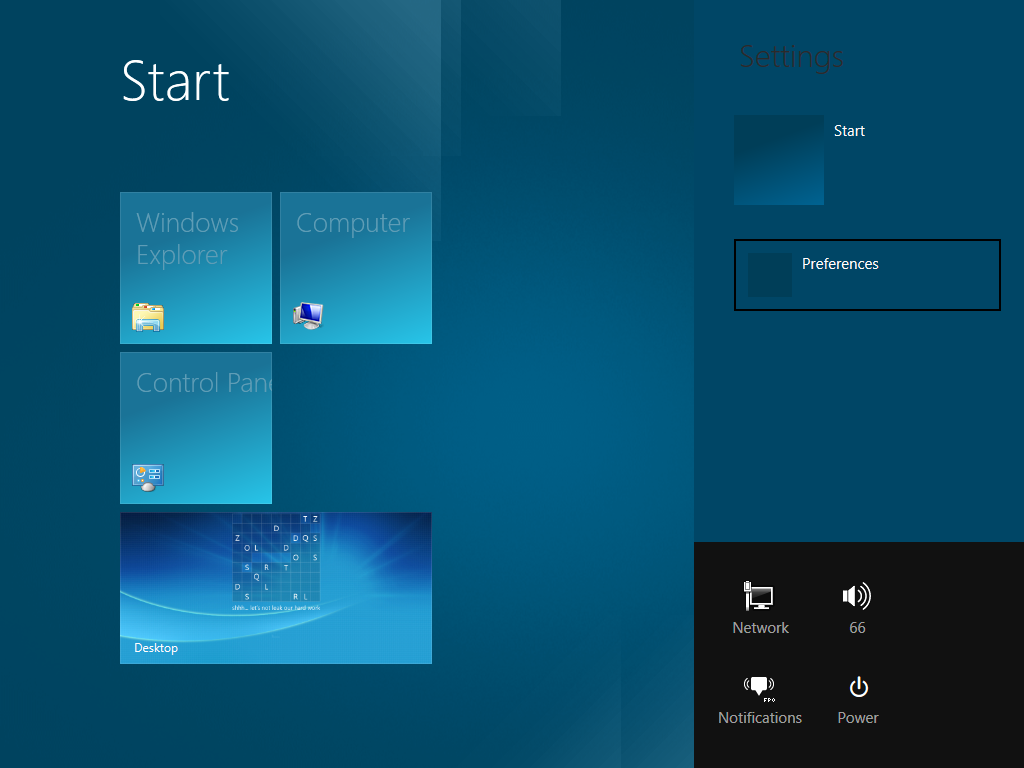Select the Start thumbnail in Settings

pyautogui.click(x=778, y=160)
